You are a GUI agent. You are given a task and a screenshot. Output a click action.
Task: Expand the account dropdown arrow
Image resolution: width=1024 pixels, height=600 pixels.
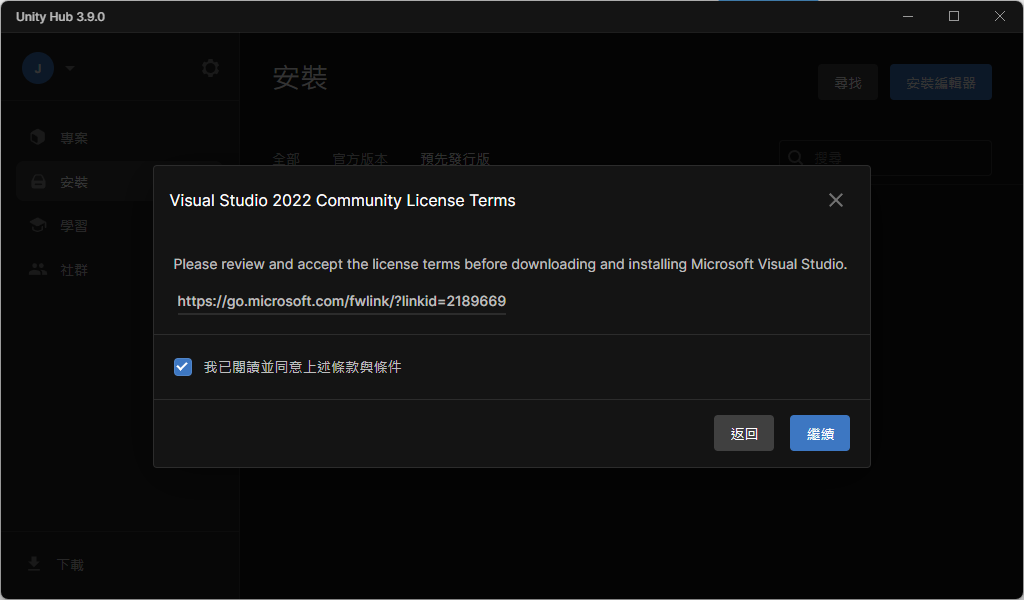click(x=70, y=68)
